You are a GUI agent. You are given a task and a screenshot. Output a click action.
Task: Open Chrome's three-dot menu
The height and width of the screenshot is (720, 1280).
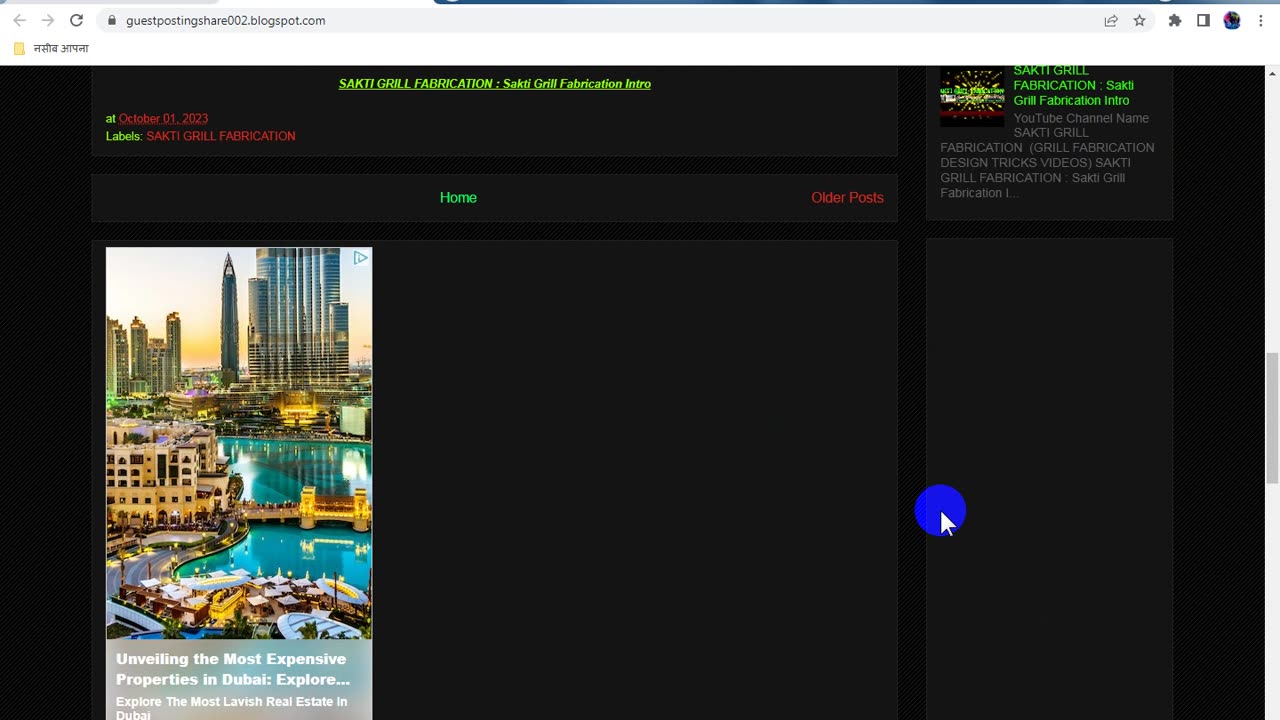1259,20
